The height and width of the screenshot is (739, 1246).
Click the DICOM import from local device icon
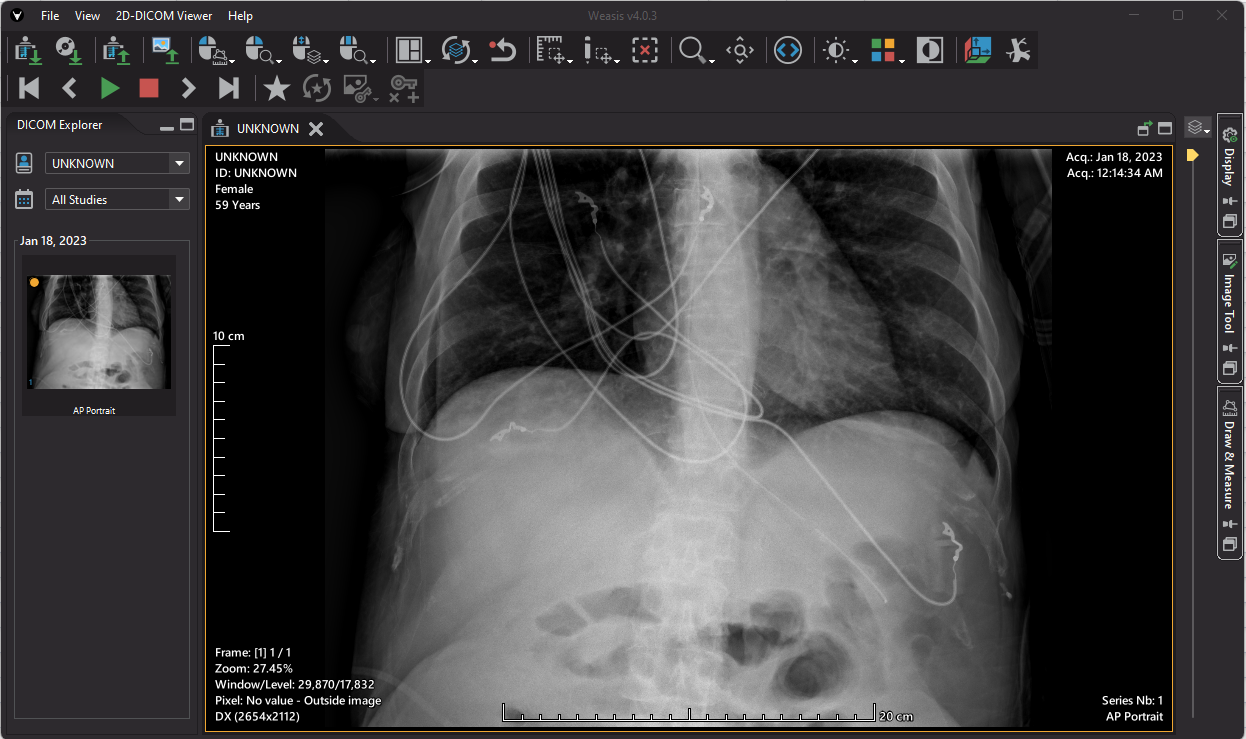click(x=28, y=50)
